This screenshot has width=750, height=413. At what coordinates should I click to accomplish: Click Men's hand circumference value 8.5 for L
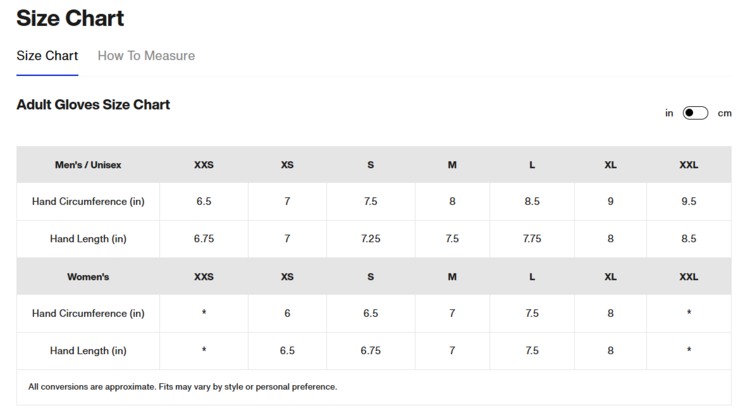click(x=532, y=201)
